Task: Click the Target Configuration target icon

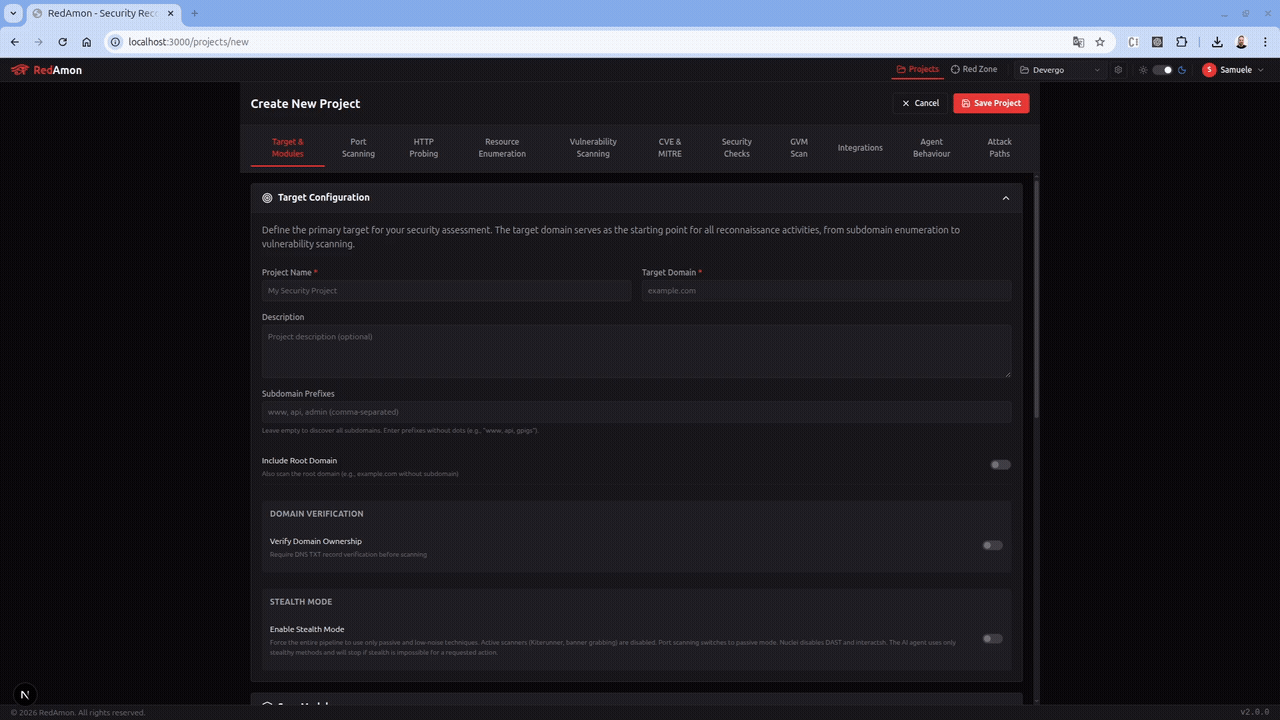Action: pyautogui.click(x=266, y=197)
